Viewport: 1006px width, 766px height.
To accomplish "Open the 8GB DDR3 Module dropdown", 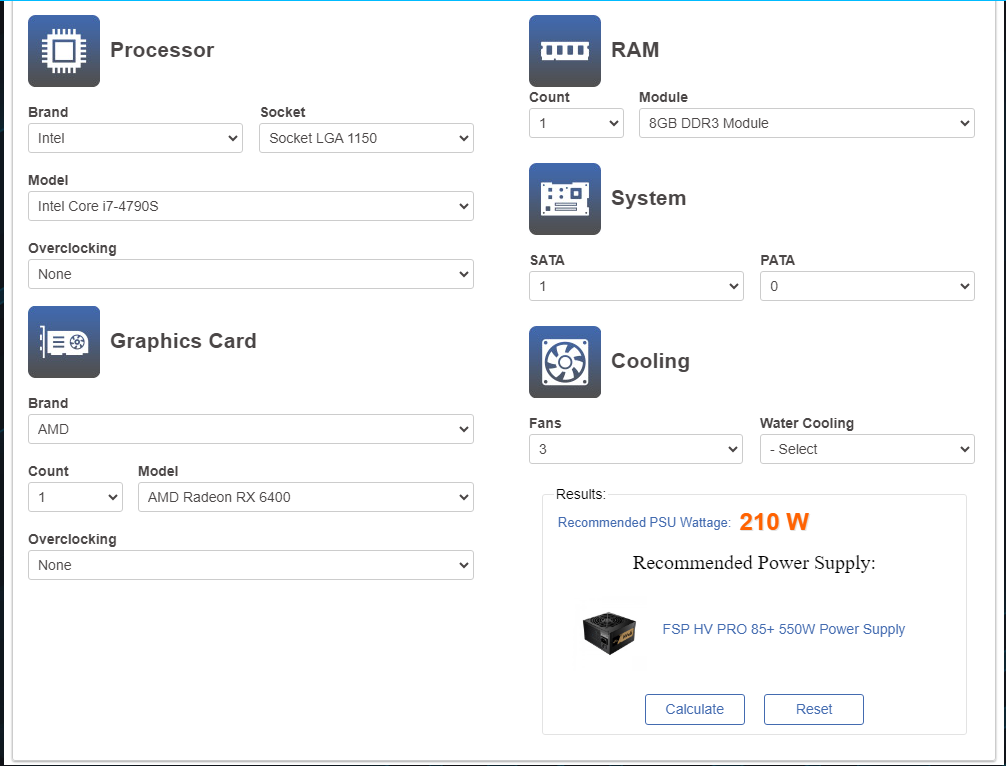I will click(806, 123).
